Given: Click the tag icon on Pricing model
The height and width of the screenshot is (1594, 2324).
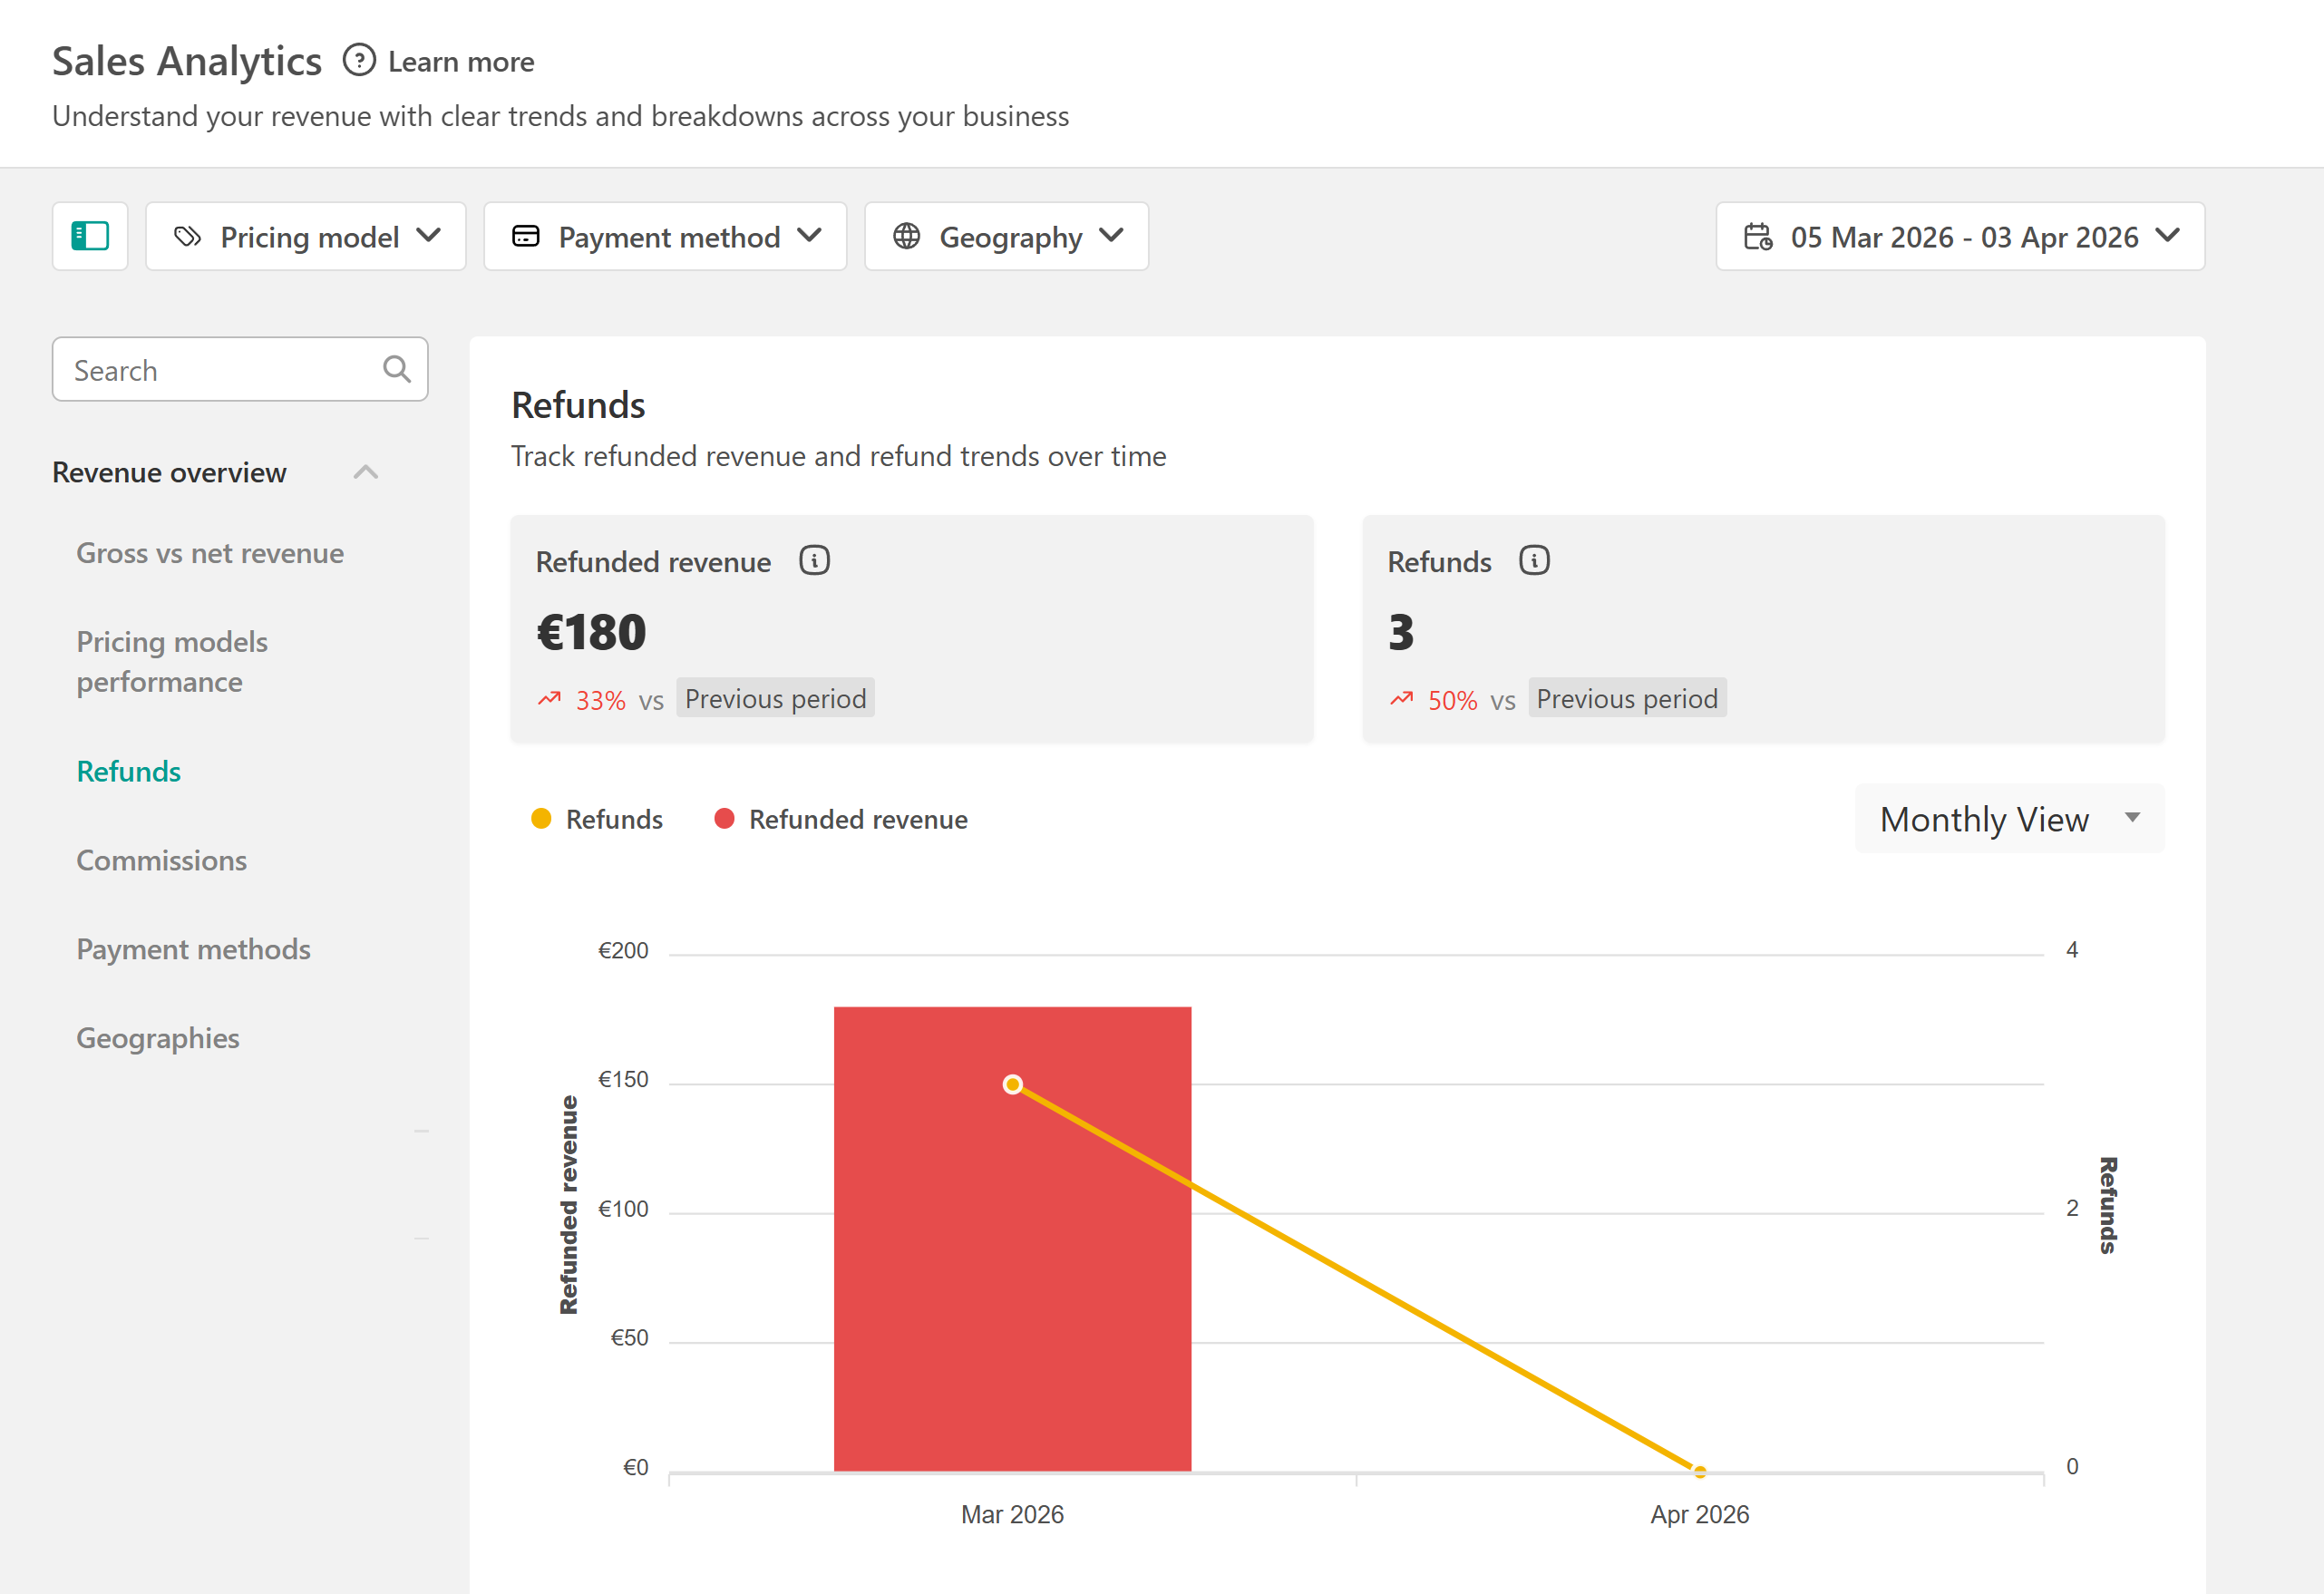Looking at the screenshot, I should [188, 237].
